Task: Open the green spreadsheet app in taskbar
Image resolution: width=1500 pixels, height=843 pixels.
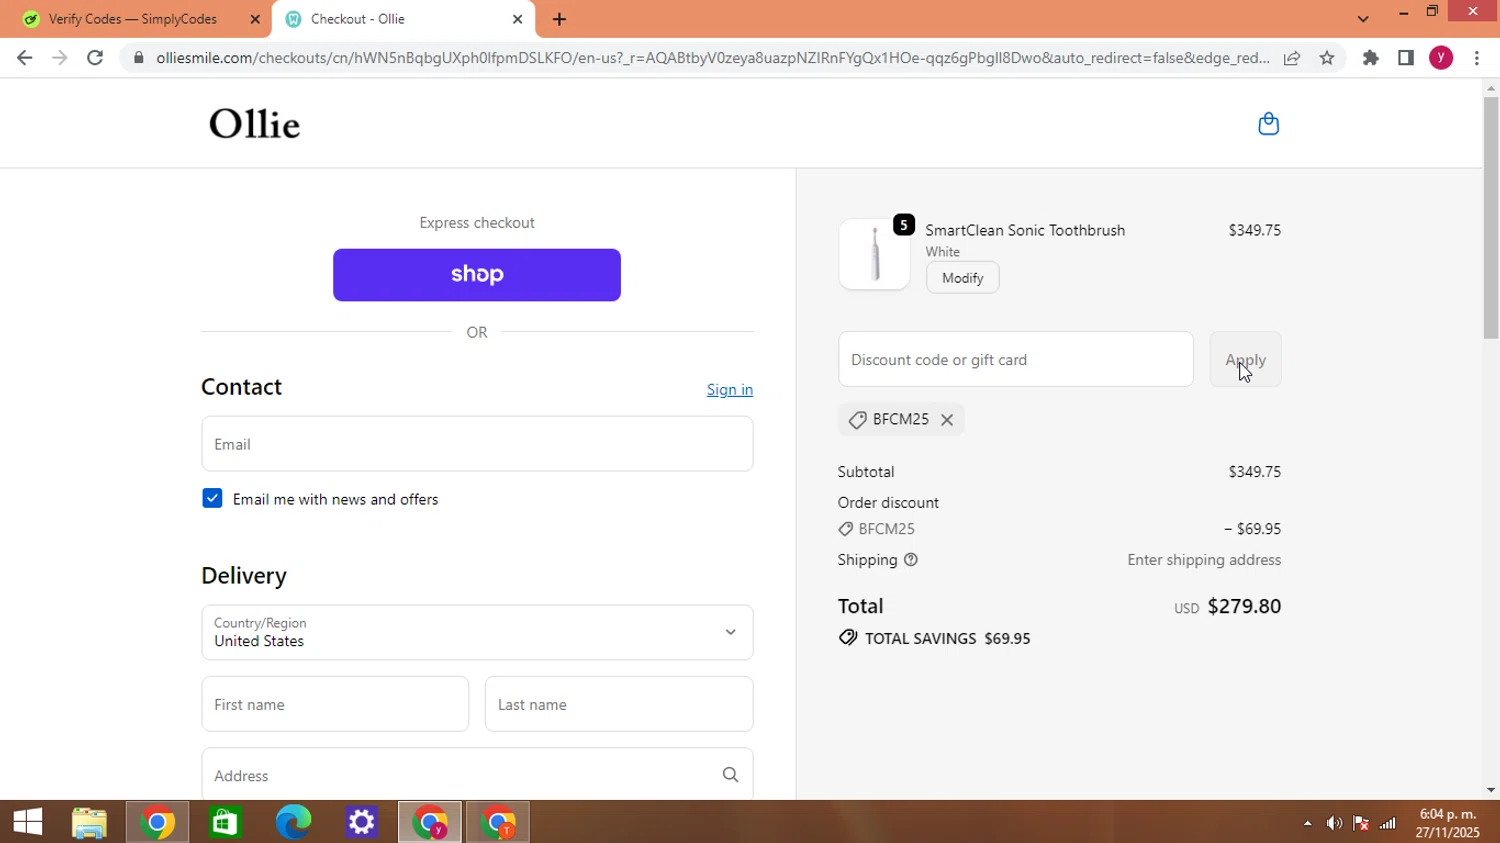Action: coord(226,822)
